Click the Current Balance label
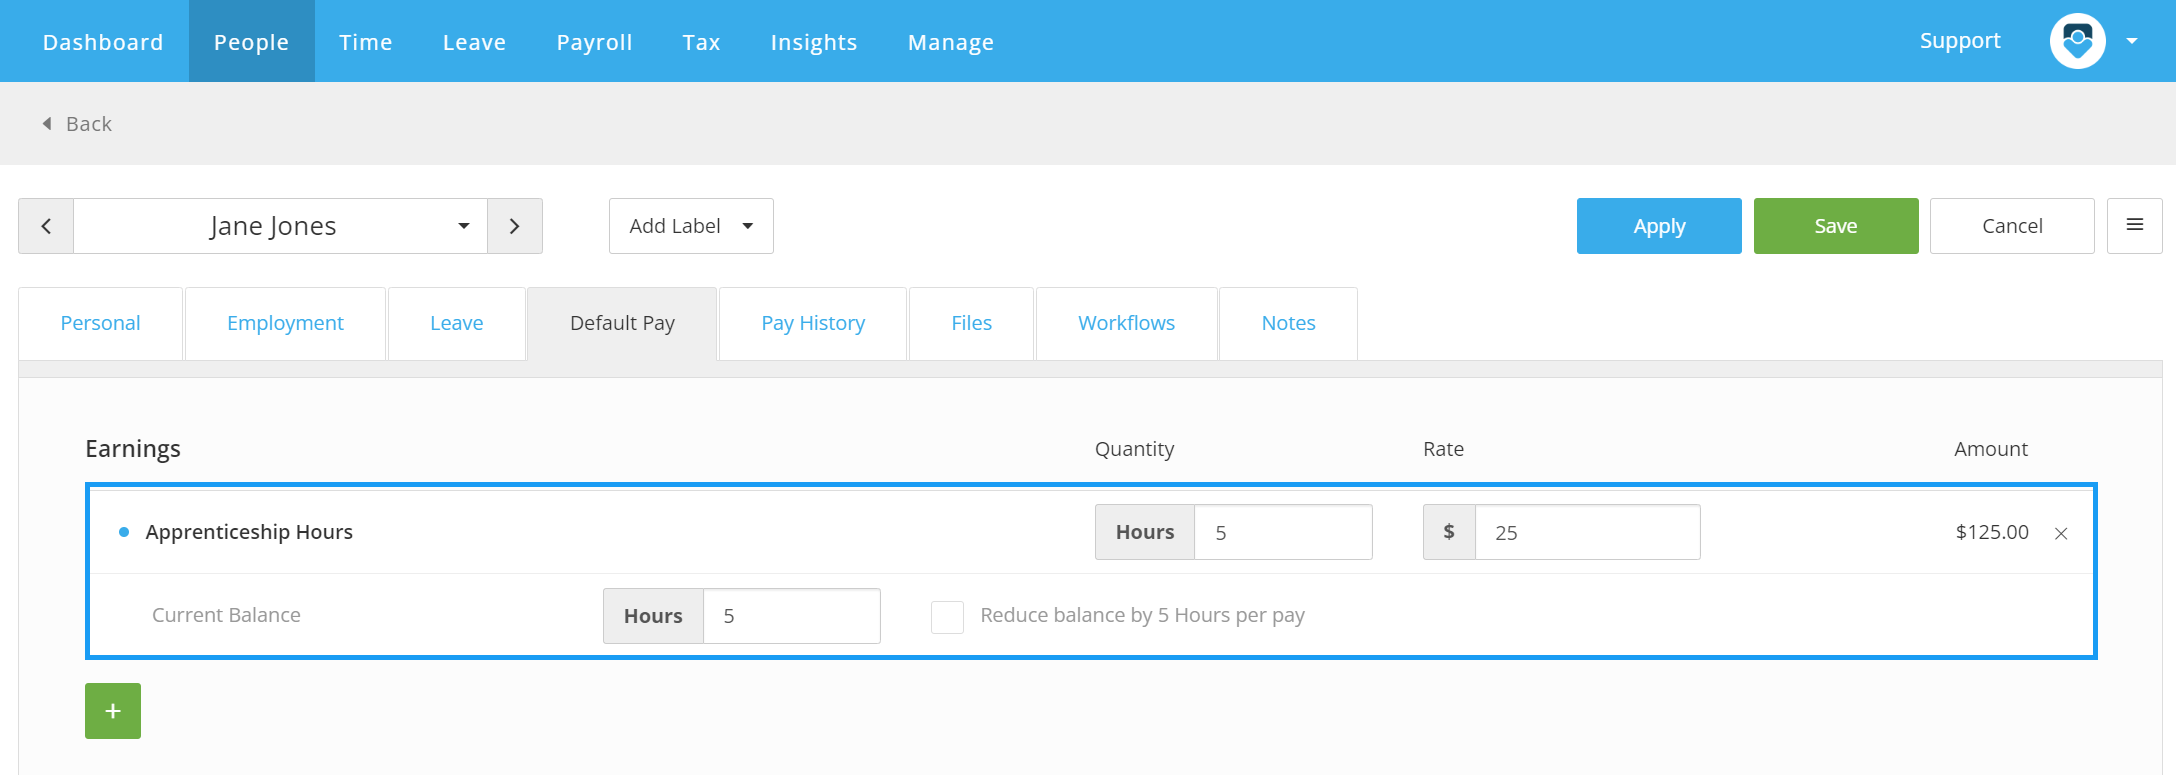 coord(226,615)
